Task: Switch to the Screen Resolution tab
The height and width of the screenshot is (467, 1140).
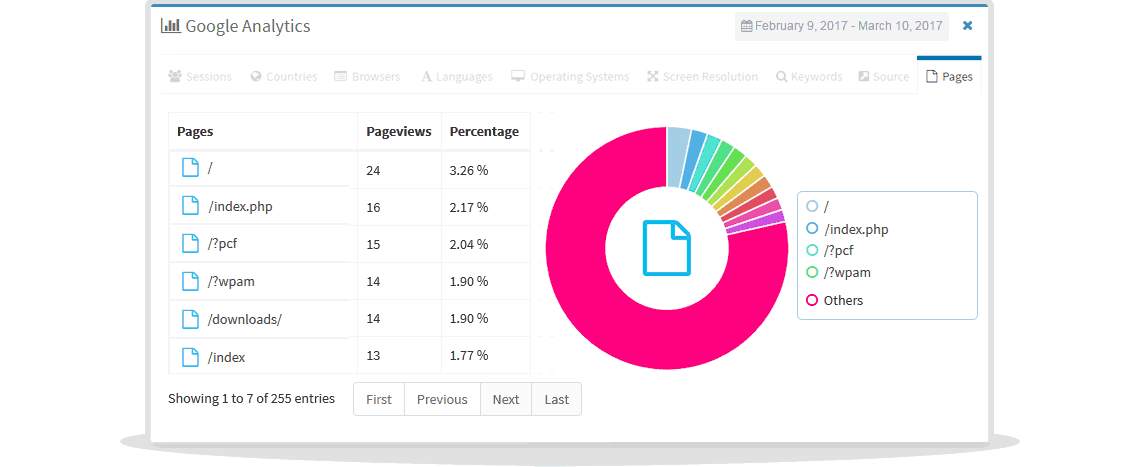Action: pyautogui.click(x=702, y=76)
